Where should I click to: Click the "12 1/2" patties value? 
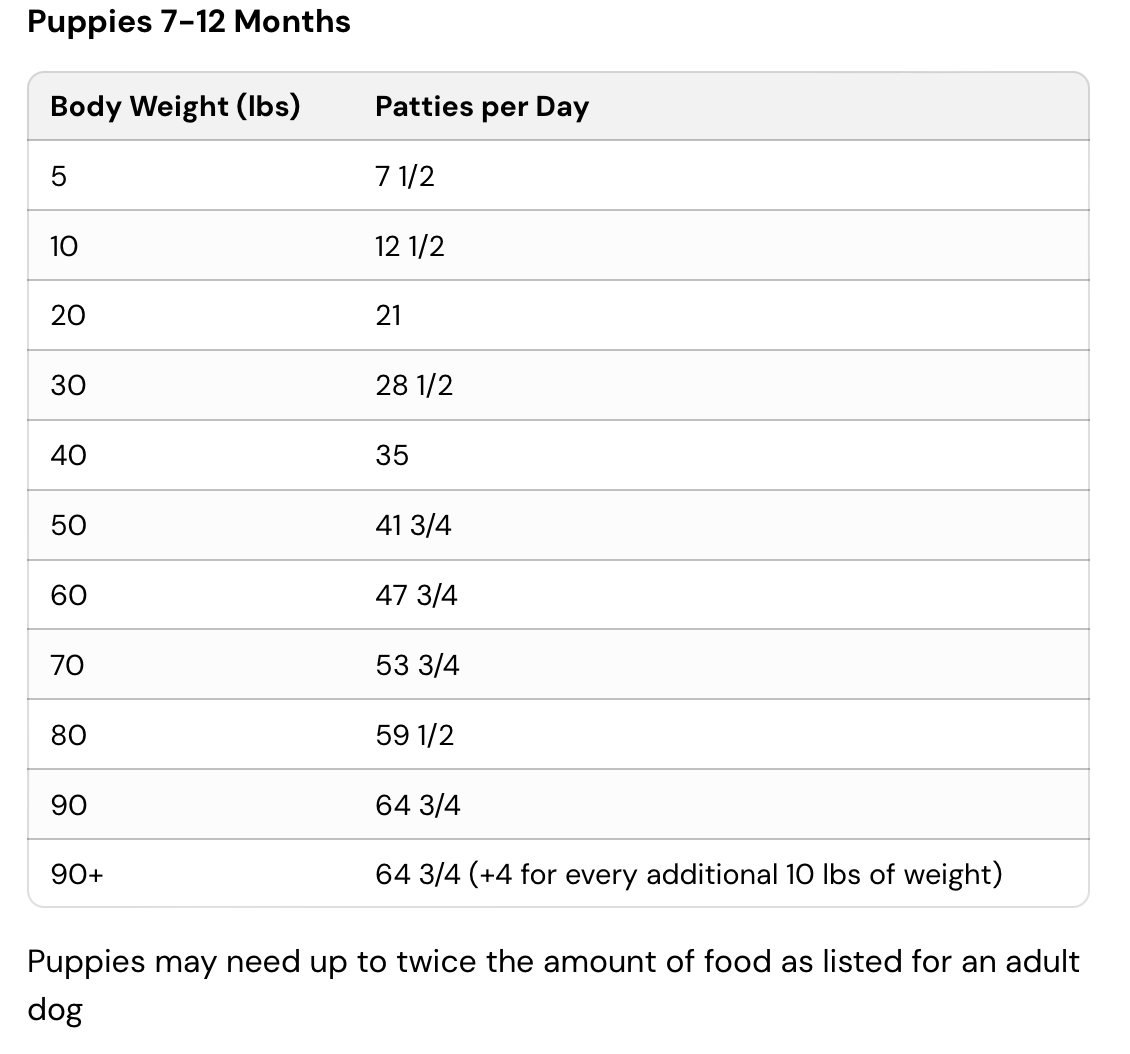tap(410, 246)
